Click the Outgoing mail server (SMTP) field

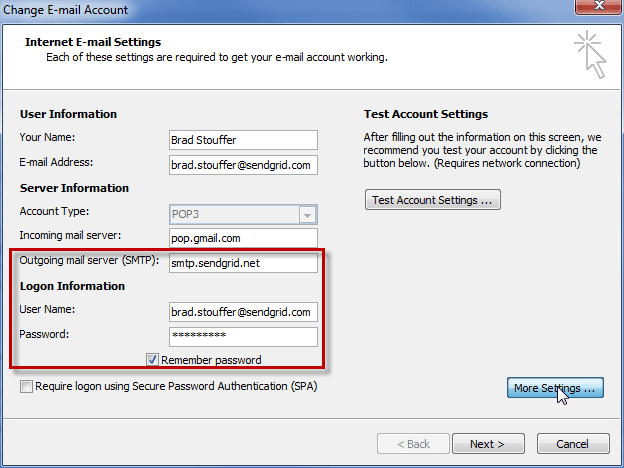click(243, 263)
